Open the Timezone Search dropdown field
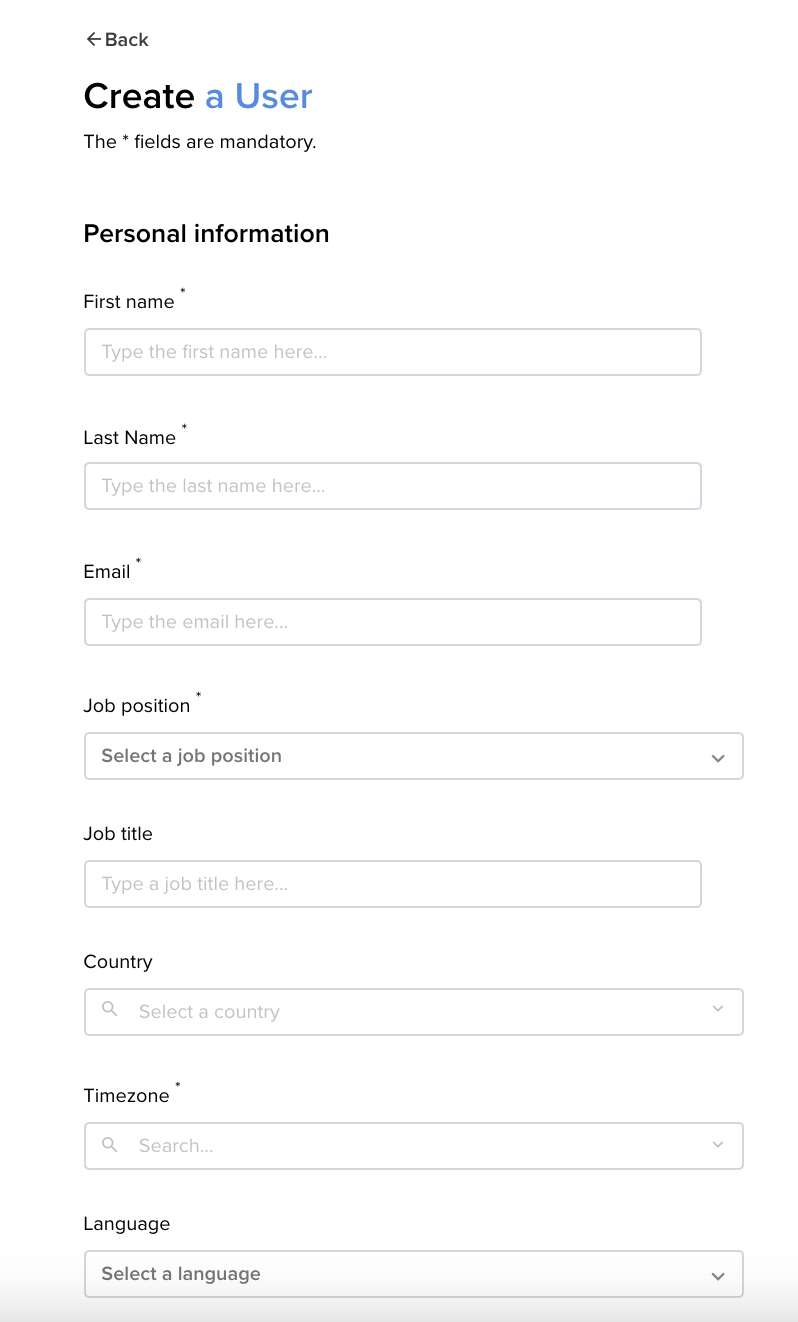 point(413,1146)
